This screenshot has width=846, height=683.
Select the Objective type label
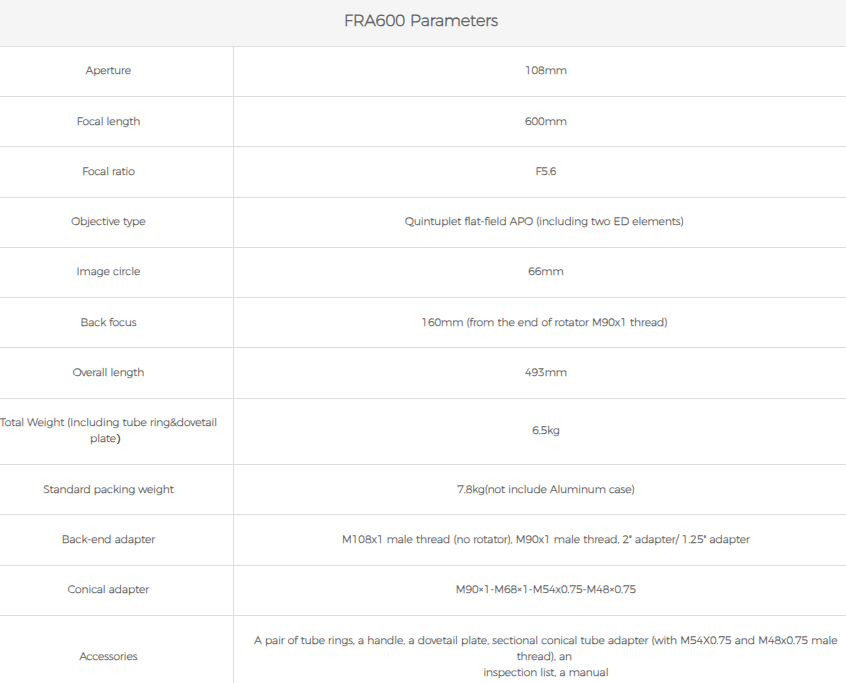click(108, 221)
